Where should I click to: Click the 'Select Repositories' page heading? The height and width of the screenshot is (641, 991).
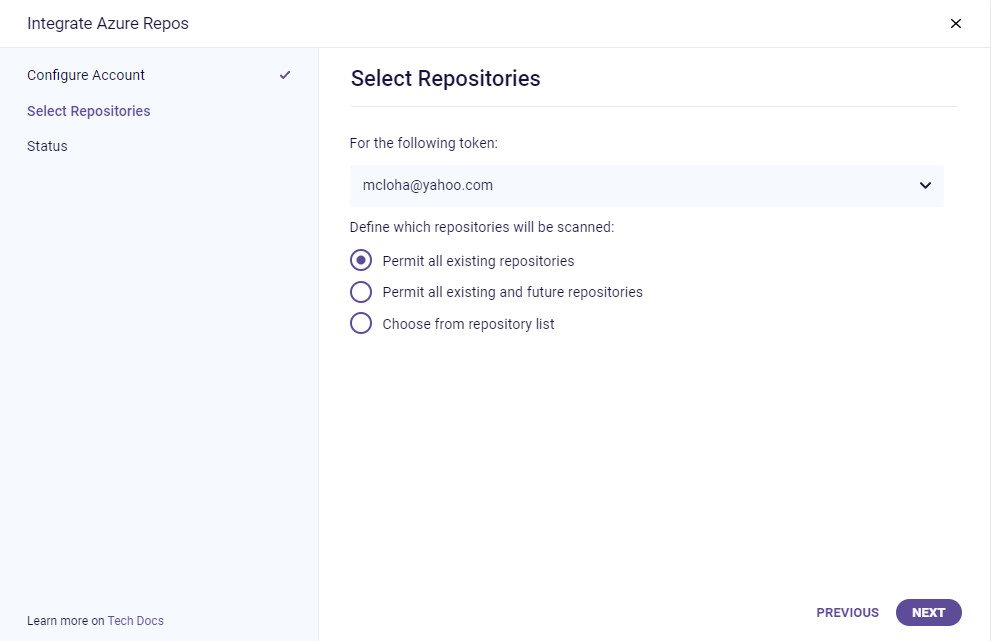click(445, 79)
